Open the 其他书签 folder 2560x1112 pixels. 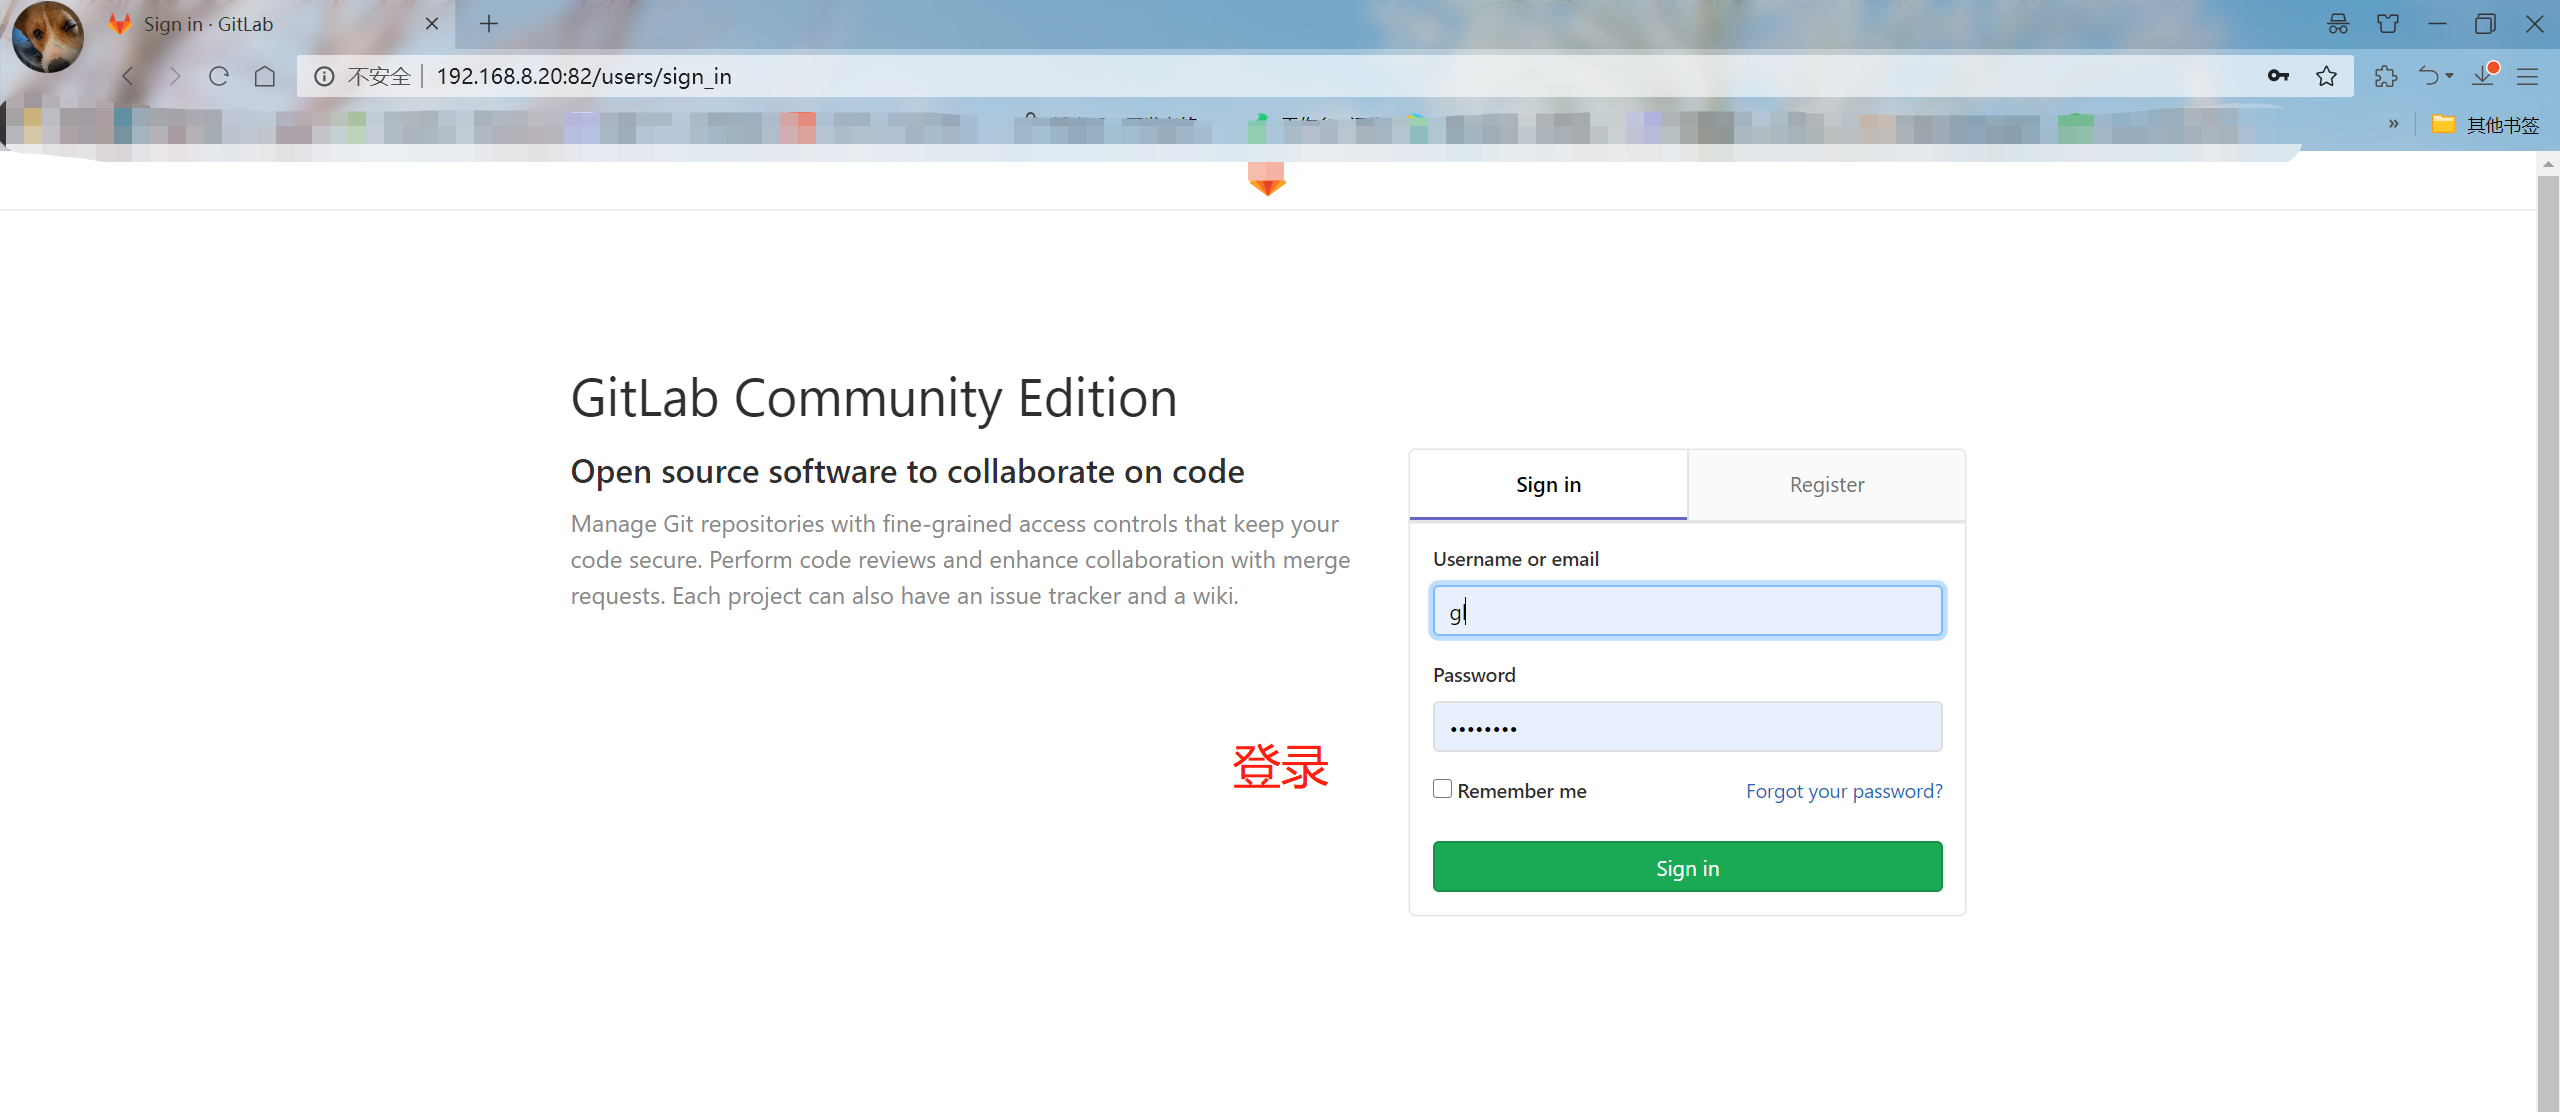click(x=2486, y=124)
